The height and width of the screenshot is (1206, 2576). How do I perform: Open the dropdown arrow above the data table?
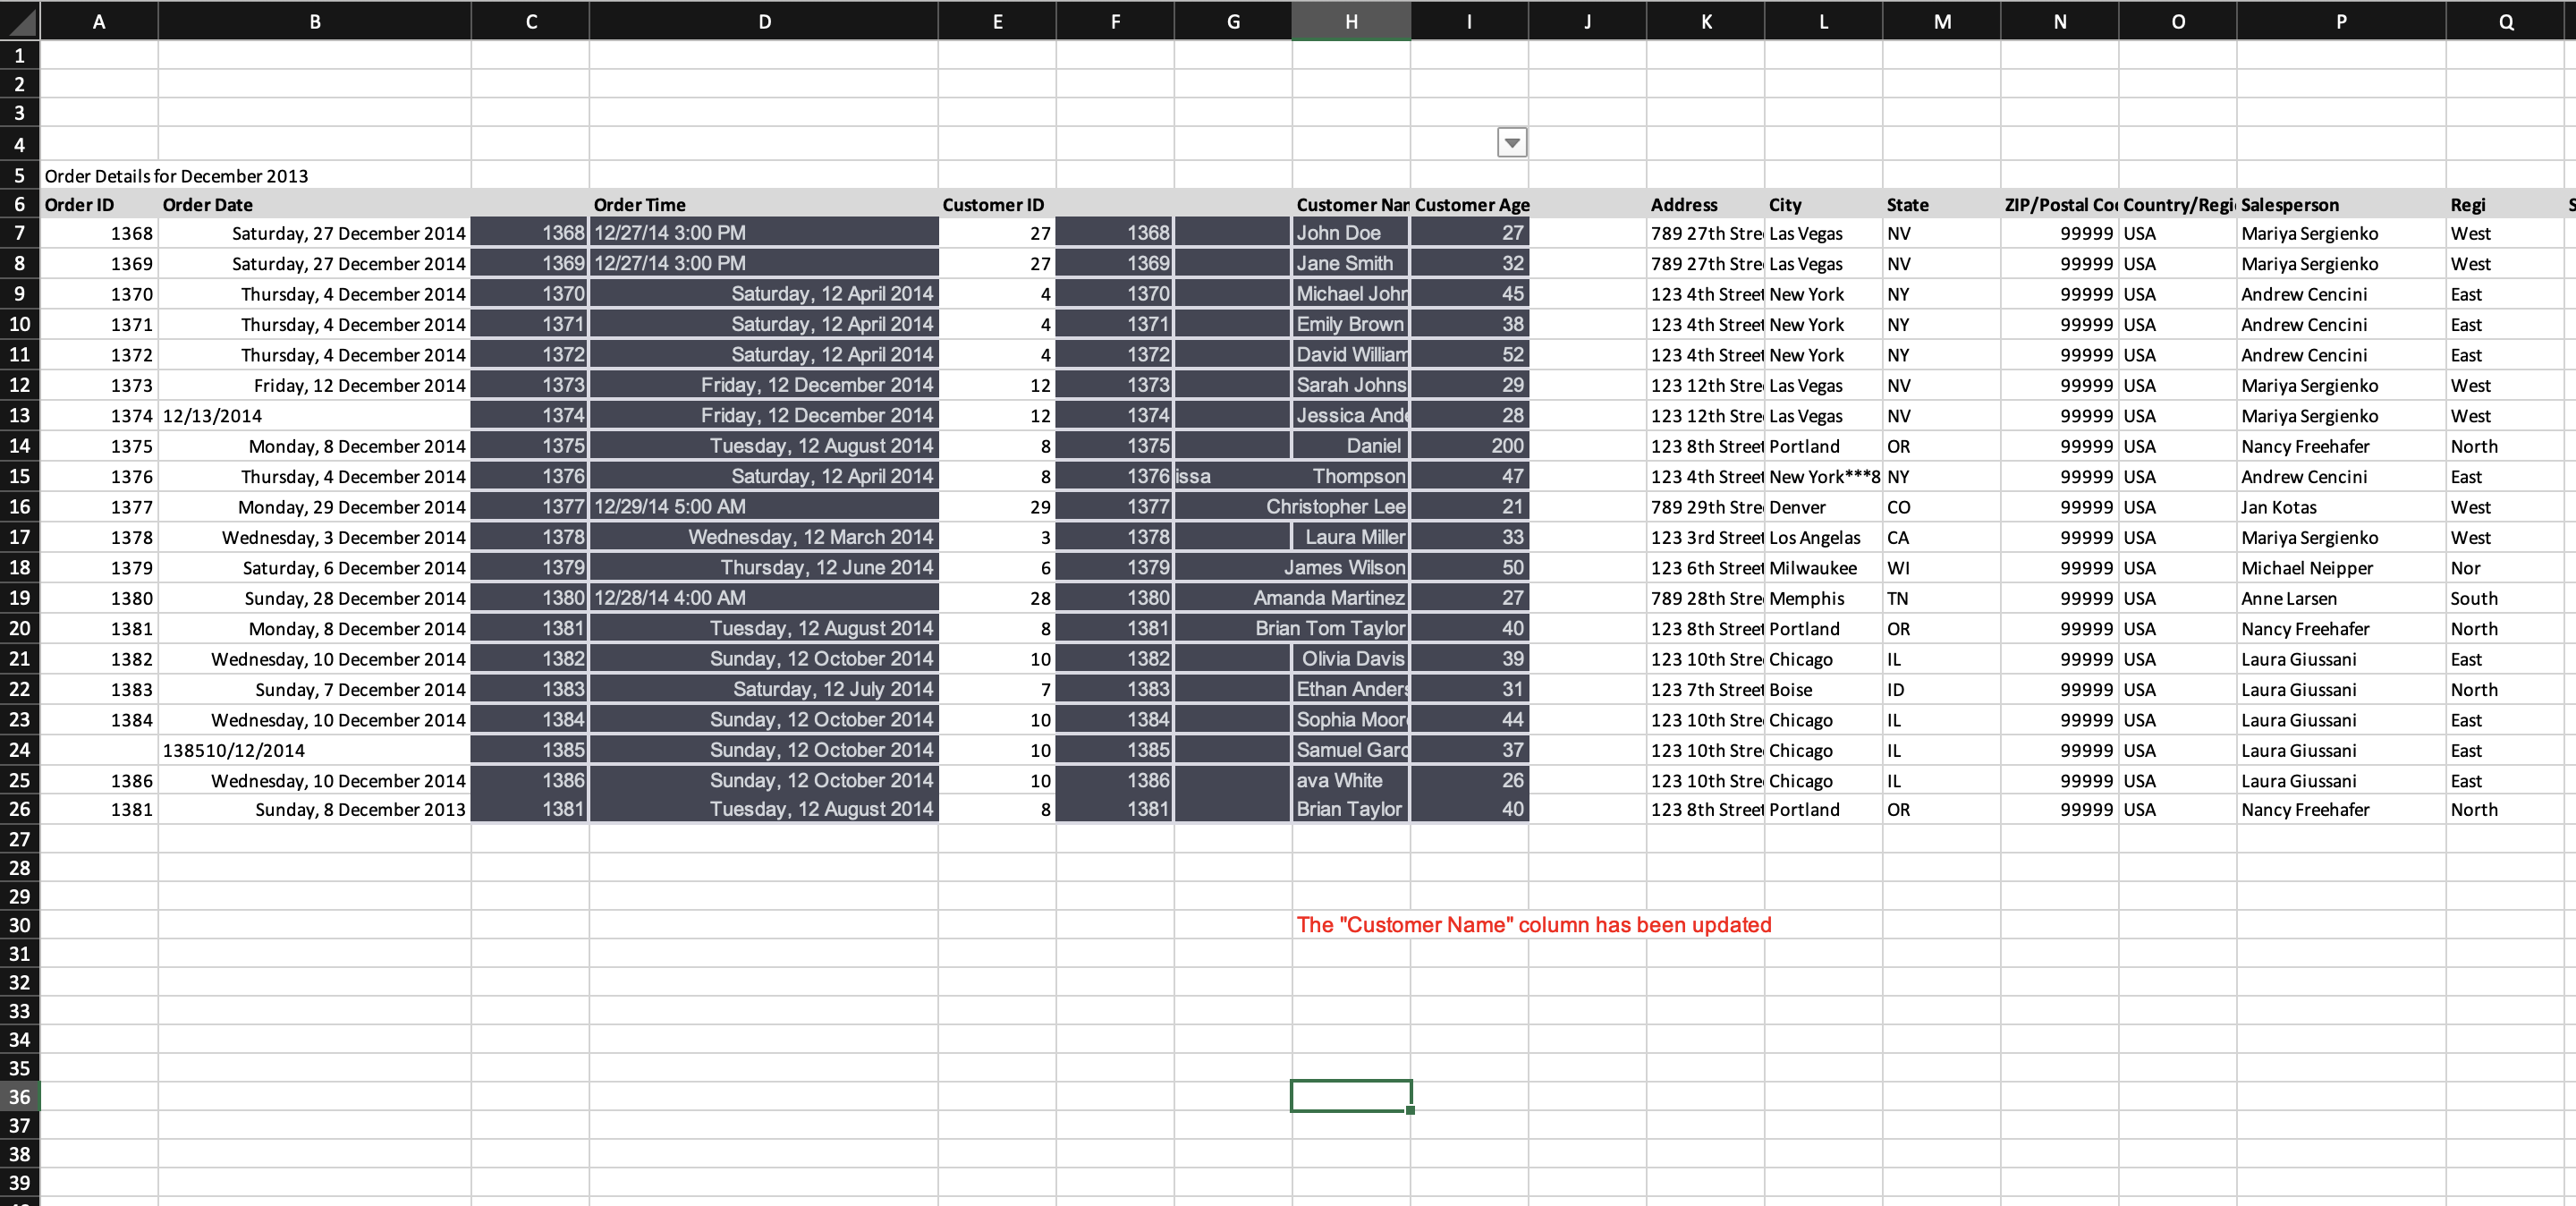pos(1511,142)
